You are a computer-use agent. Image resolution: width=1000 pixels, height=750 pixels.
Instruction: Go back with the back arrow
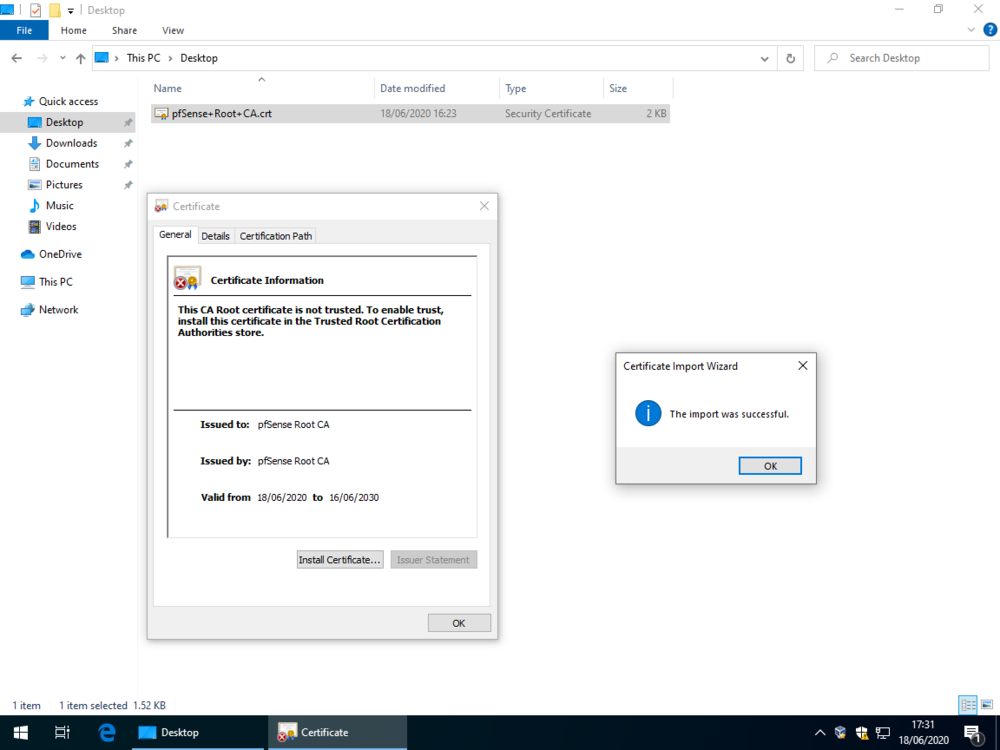click(17, 58)
